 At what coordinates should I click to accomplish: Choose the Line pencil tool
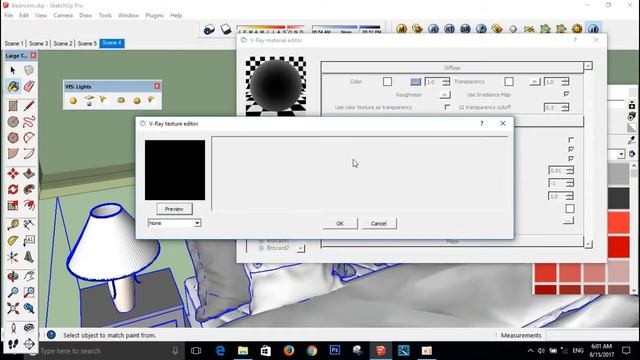click(29, 106)
